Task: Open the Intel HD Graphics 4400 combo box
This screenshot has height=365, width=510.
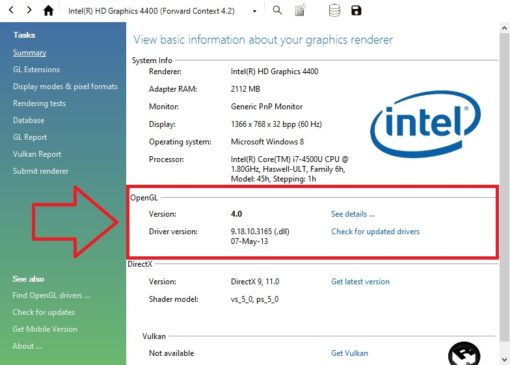Action: [162, 11]
